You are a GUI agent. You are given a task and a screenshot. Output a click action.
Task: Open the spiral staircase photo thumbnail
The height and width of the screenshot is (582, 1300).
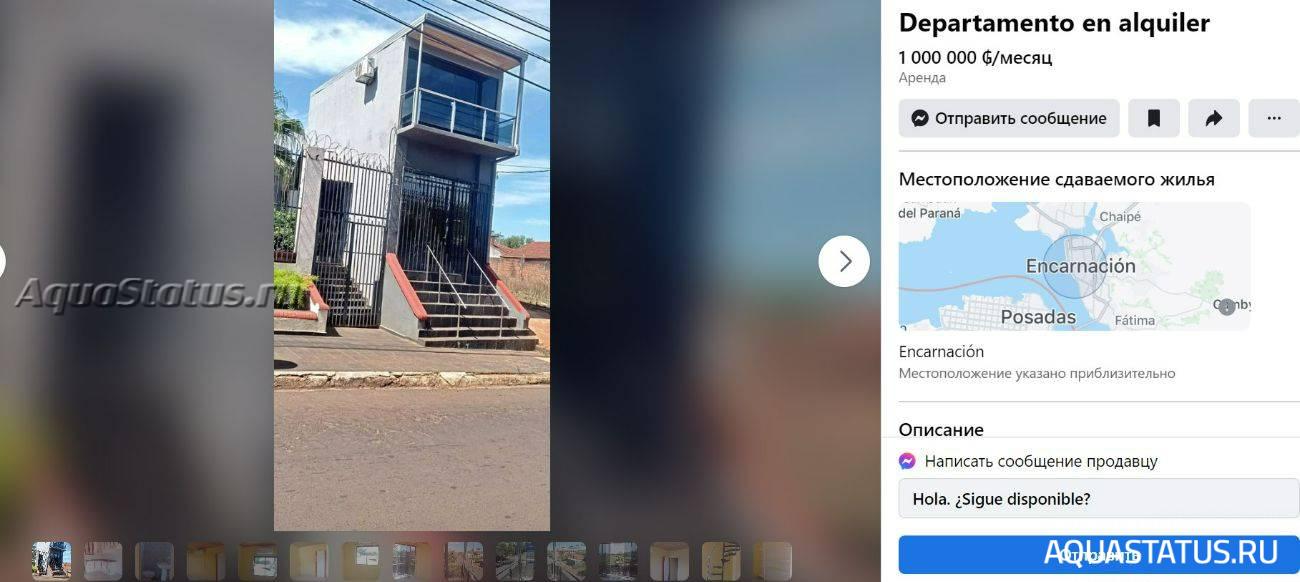point(721,561)
